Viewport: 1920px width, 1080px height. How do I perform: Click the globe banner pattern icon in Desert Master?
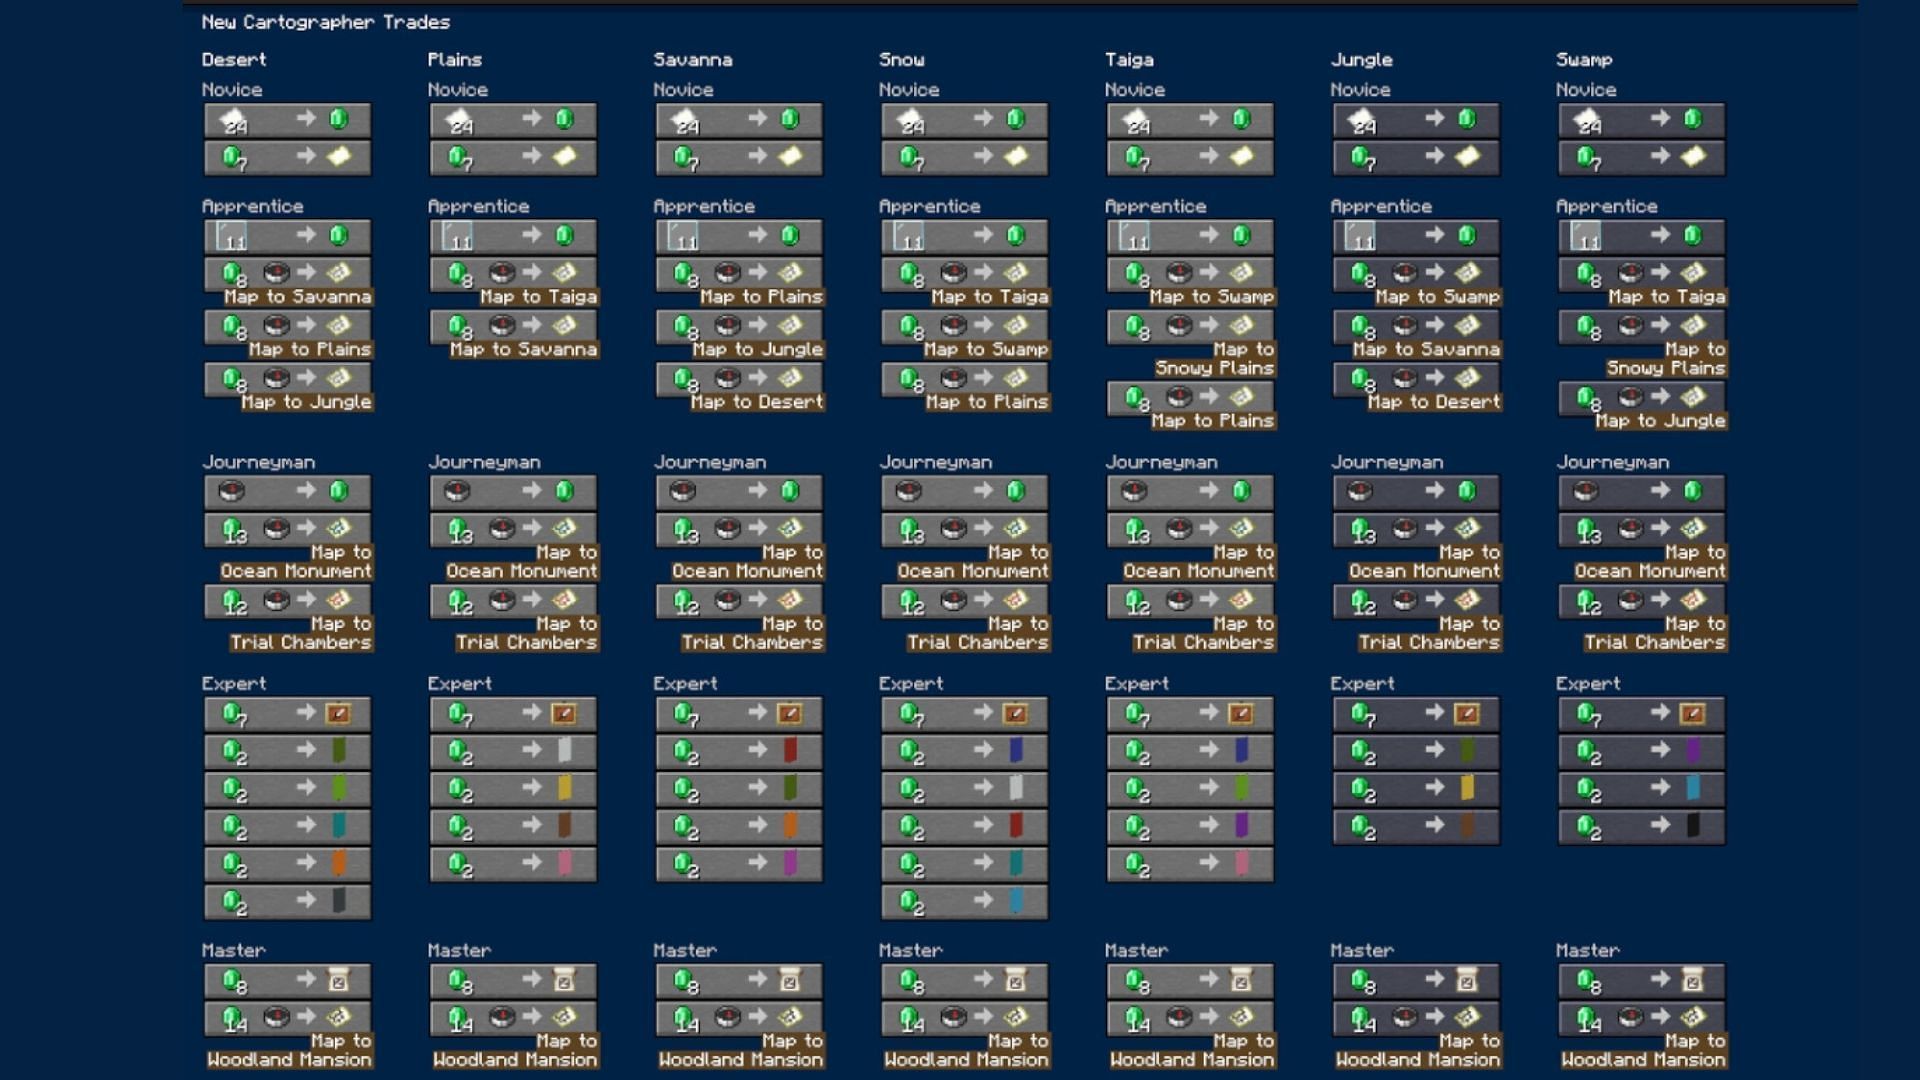[x=338, y=980]
